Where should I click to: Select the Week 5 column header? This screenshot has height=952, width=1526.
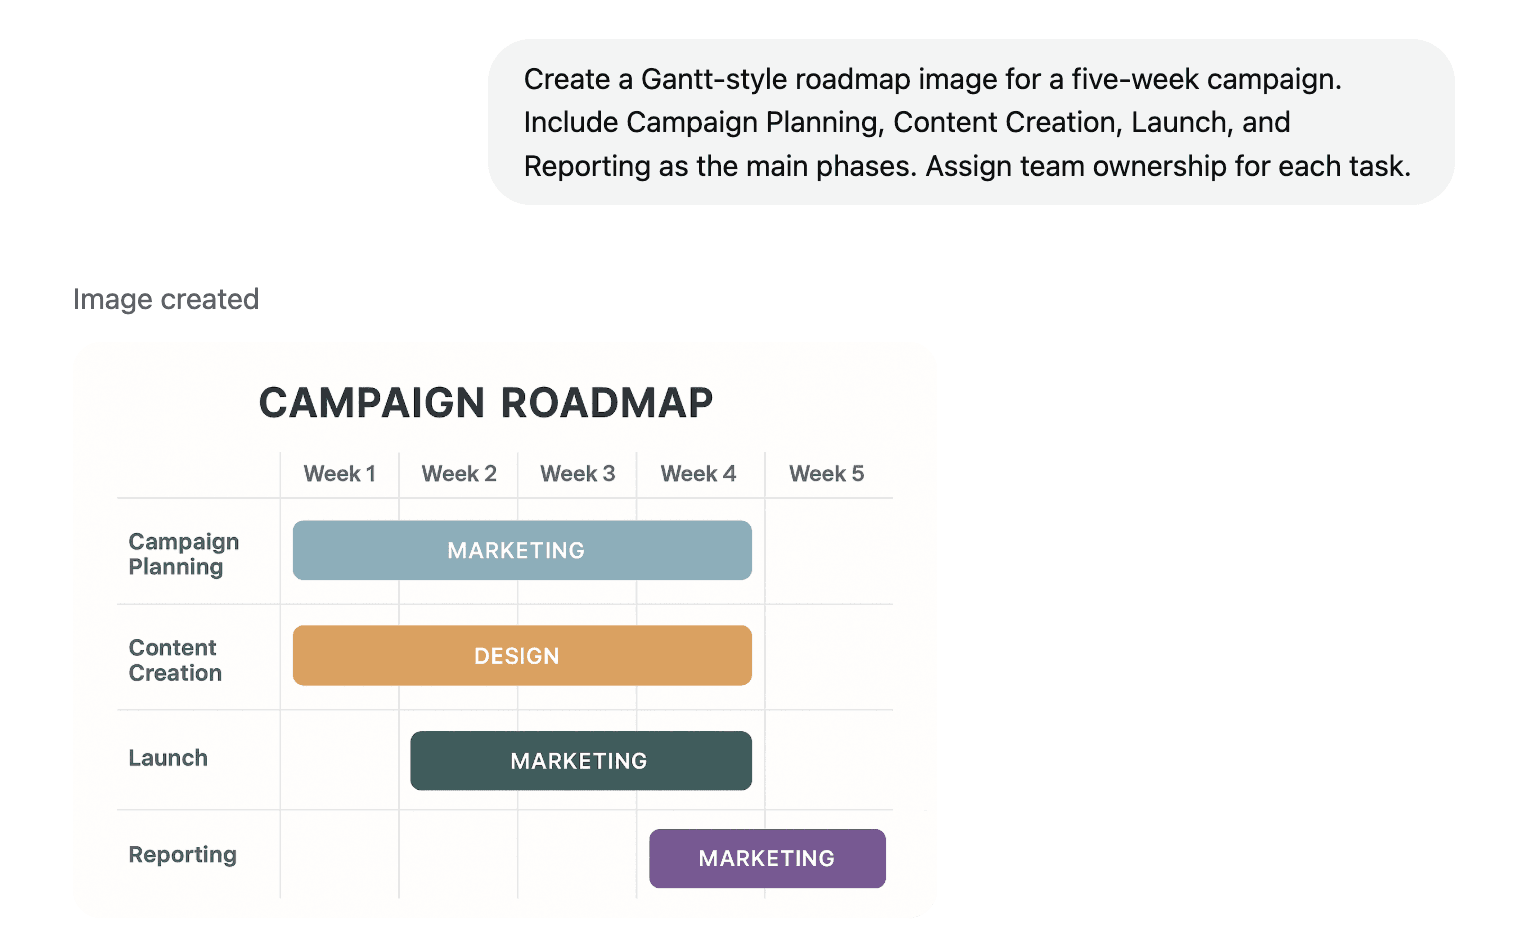[x=827, y=474]
